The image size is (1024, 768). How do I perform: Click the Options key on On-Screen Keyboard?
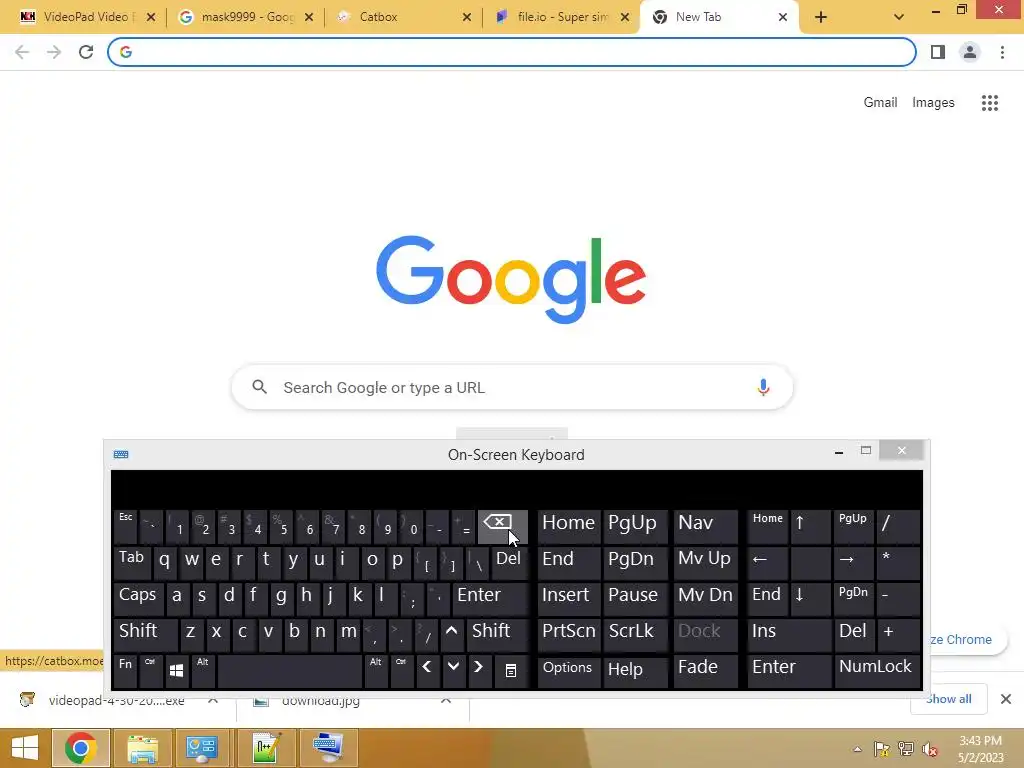(568, 671)
